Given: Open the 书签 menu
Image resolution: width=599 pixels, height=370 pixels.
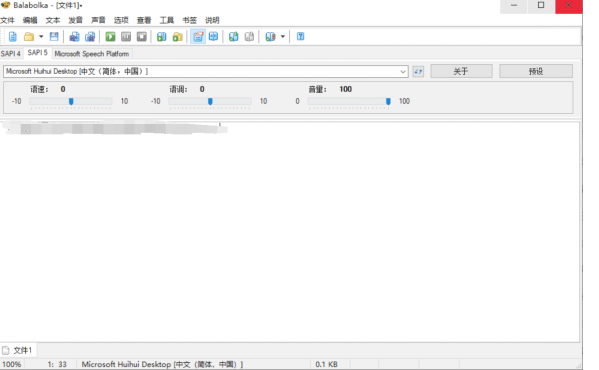Looking at the screenshot, I should tap(189, 20).
